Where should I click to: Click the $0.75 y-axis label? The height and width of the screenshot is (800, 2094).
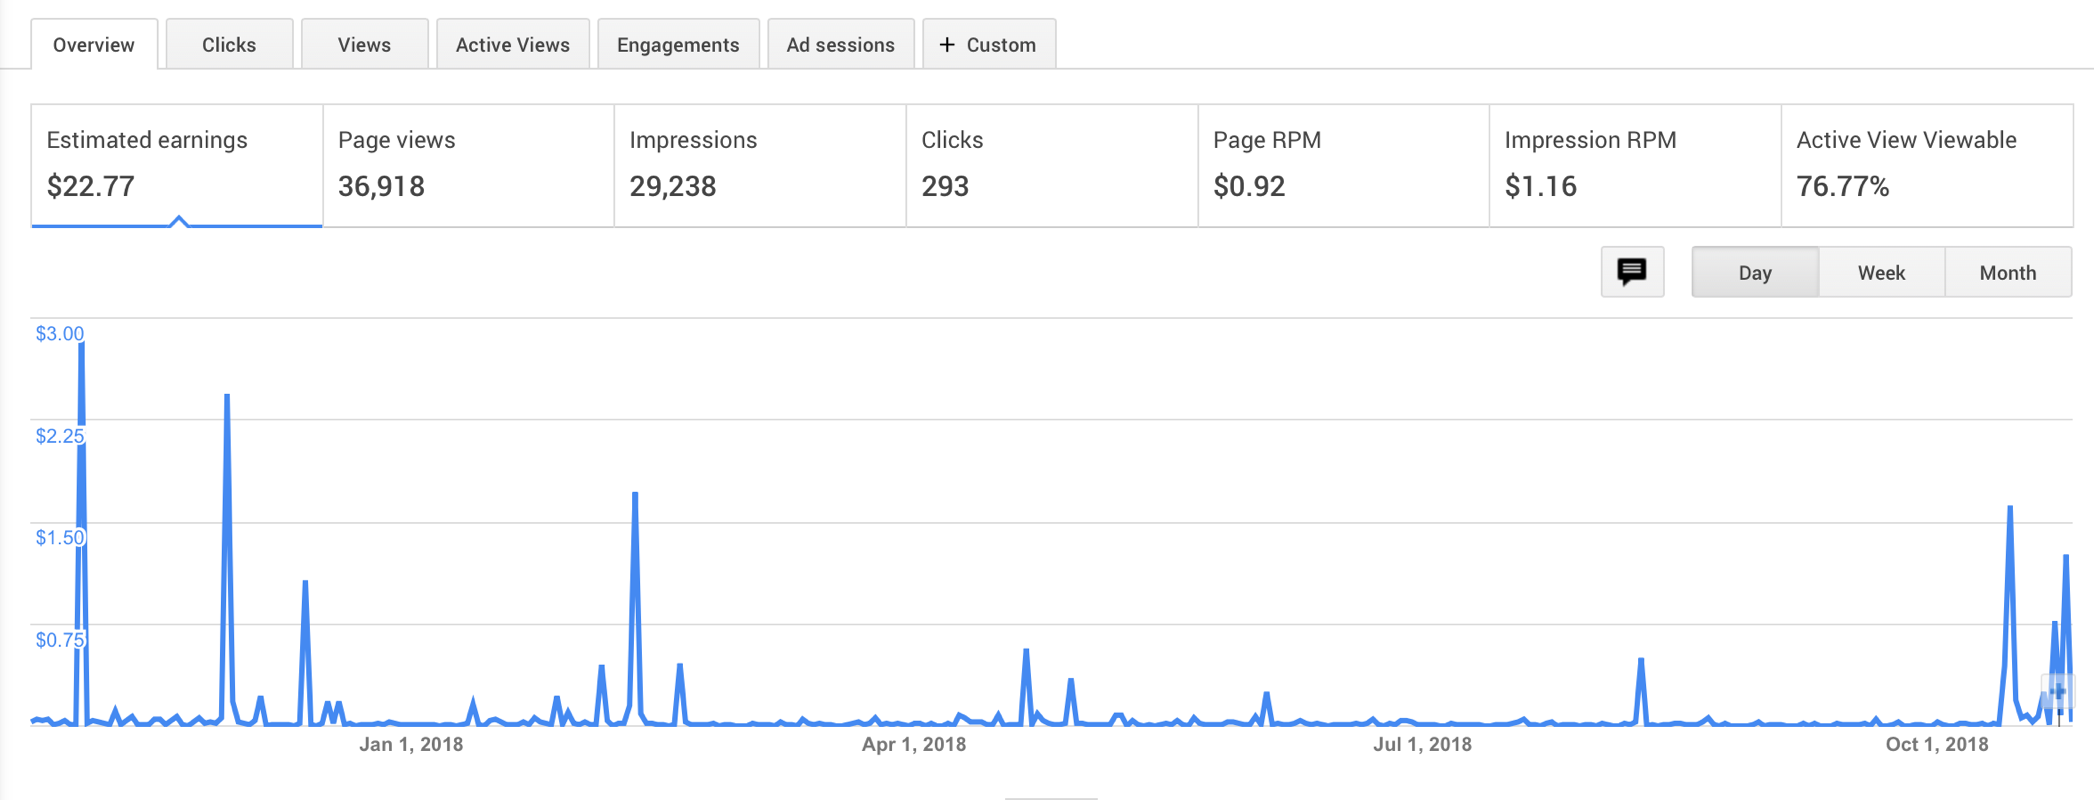60,640
